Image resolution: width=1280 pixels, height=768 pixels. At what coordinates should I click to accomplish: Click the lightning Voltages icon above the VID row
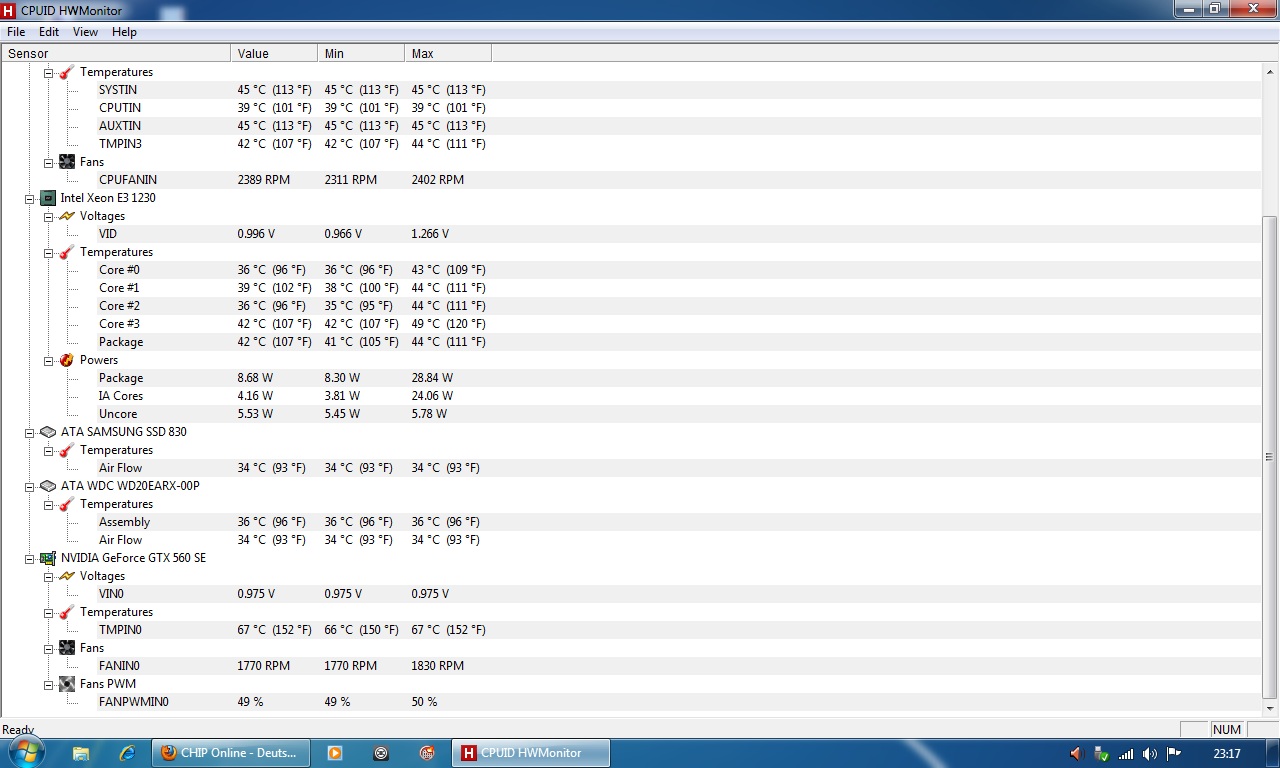(67, 216)
